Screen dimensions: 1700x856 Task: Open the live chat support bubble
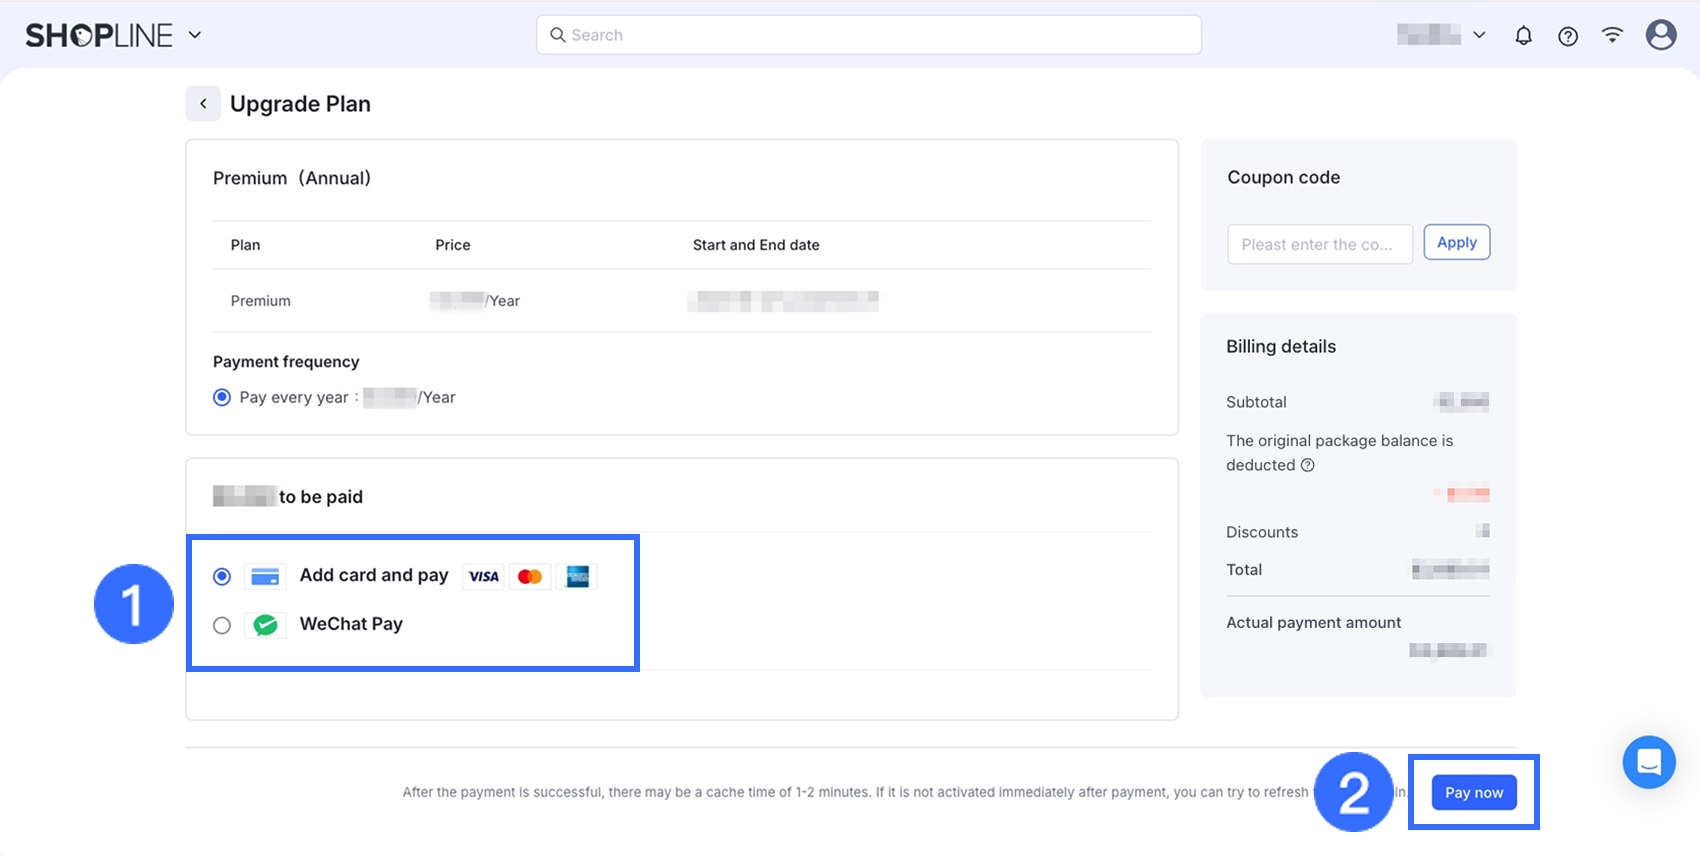(1648, 762)
